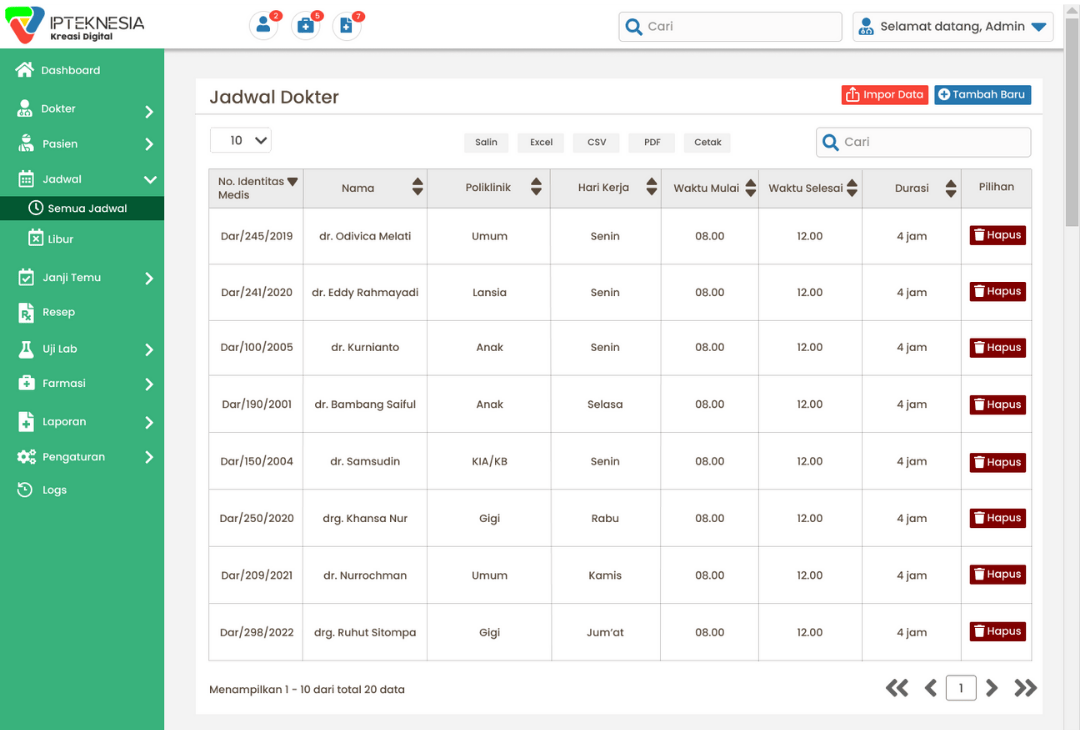Go to the next page arrow

point(992,688)
